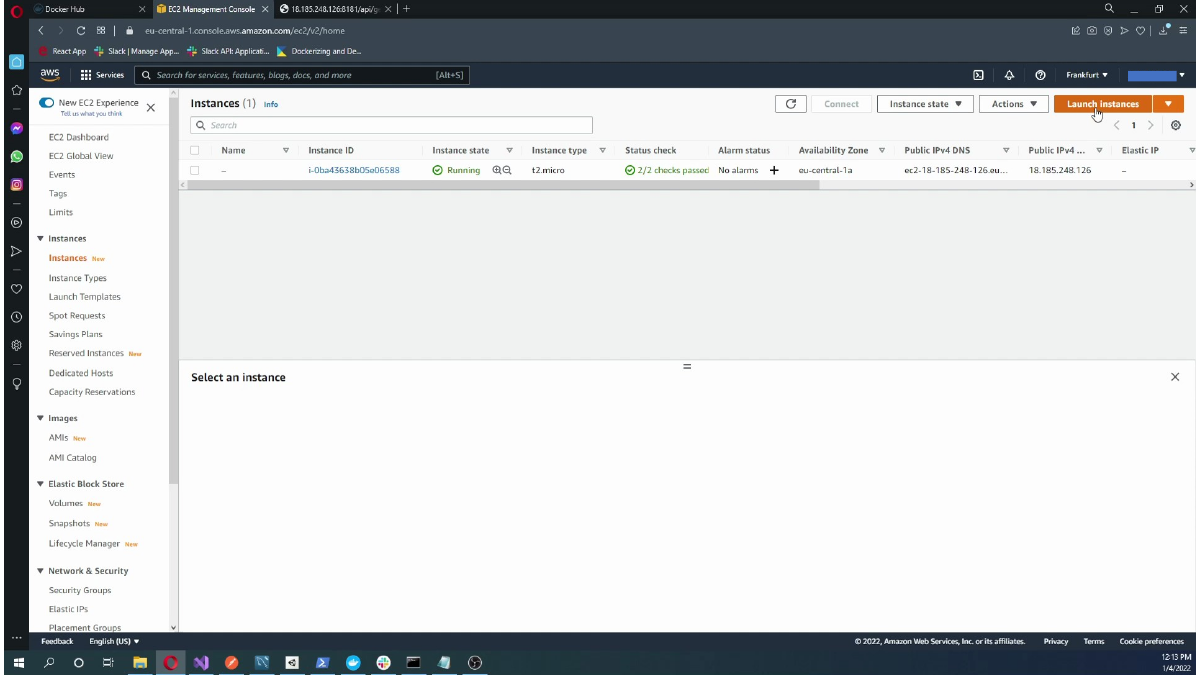Reload the browser page
Screen dimensions: 1201x675
point(81,31)
